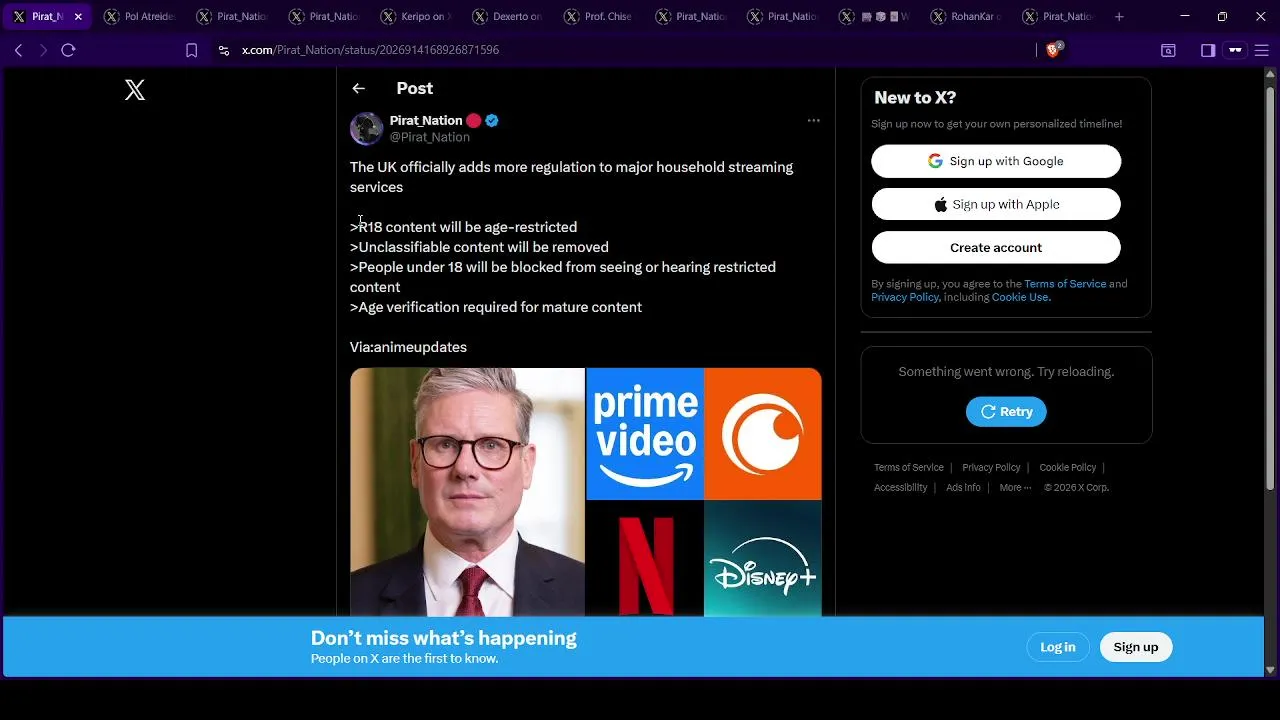Image resolution: width=1280 pixels, height=720 pixels.
Task: Click the Retry button
Action: click(1006, 412)
